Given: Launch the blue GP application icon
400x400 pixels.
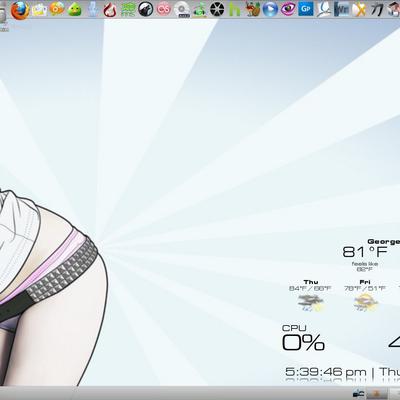Looking at the screenshot, I should click(x=306, y=9).
